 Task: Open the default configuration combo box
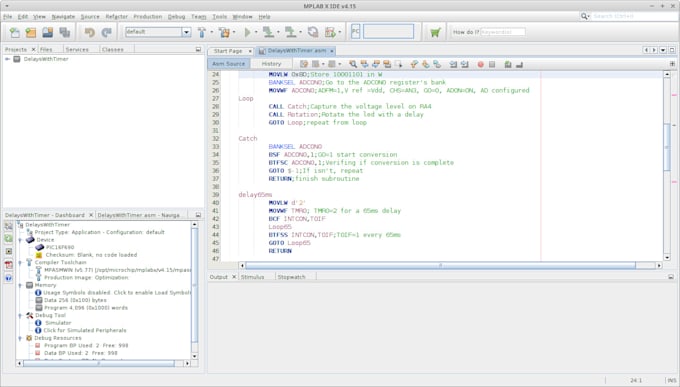tap(158, 32)
